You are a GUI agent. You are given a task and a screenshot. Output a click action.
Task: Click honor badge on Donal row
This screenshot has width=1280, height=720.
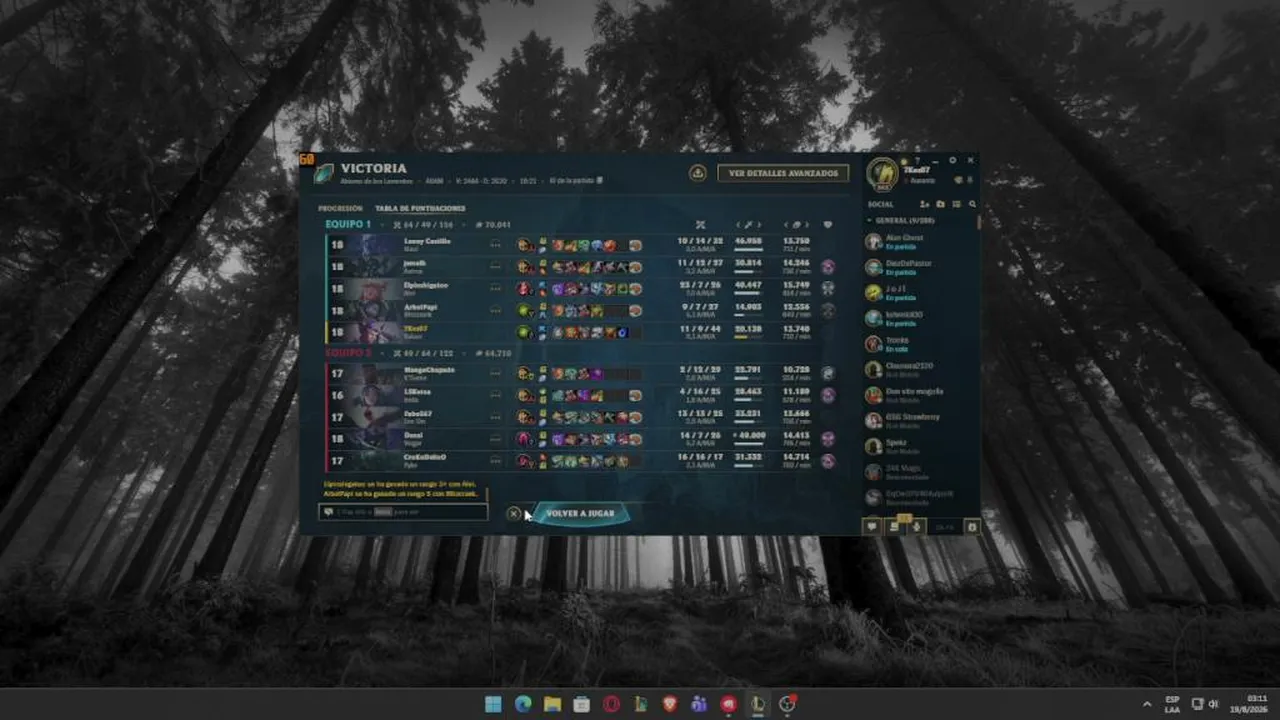[828, 438]
